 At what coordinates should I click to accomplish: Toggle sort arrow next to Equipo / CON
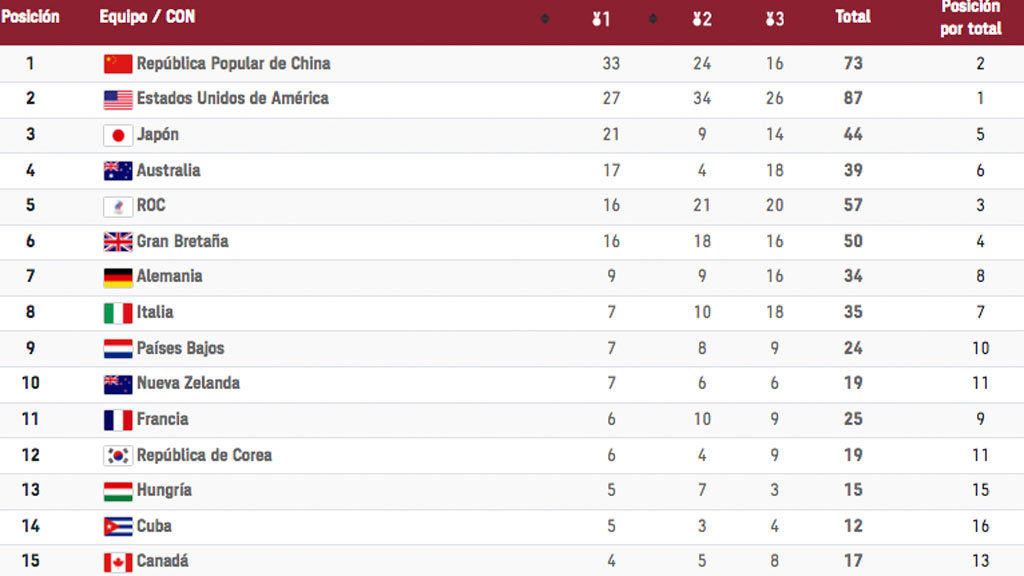coord(545,19)
